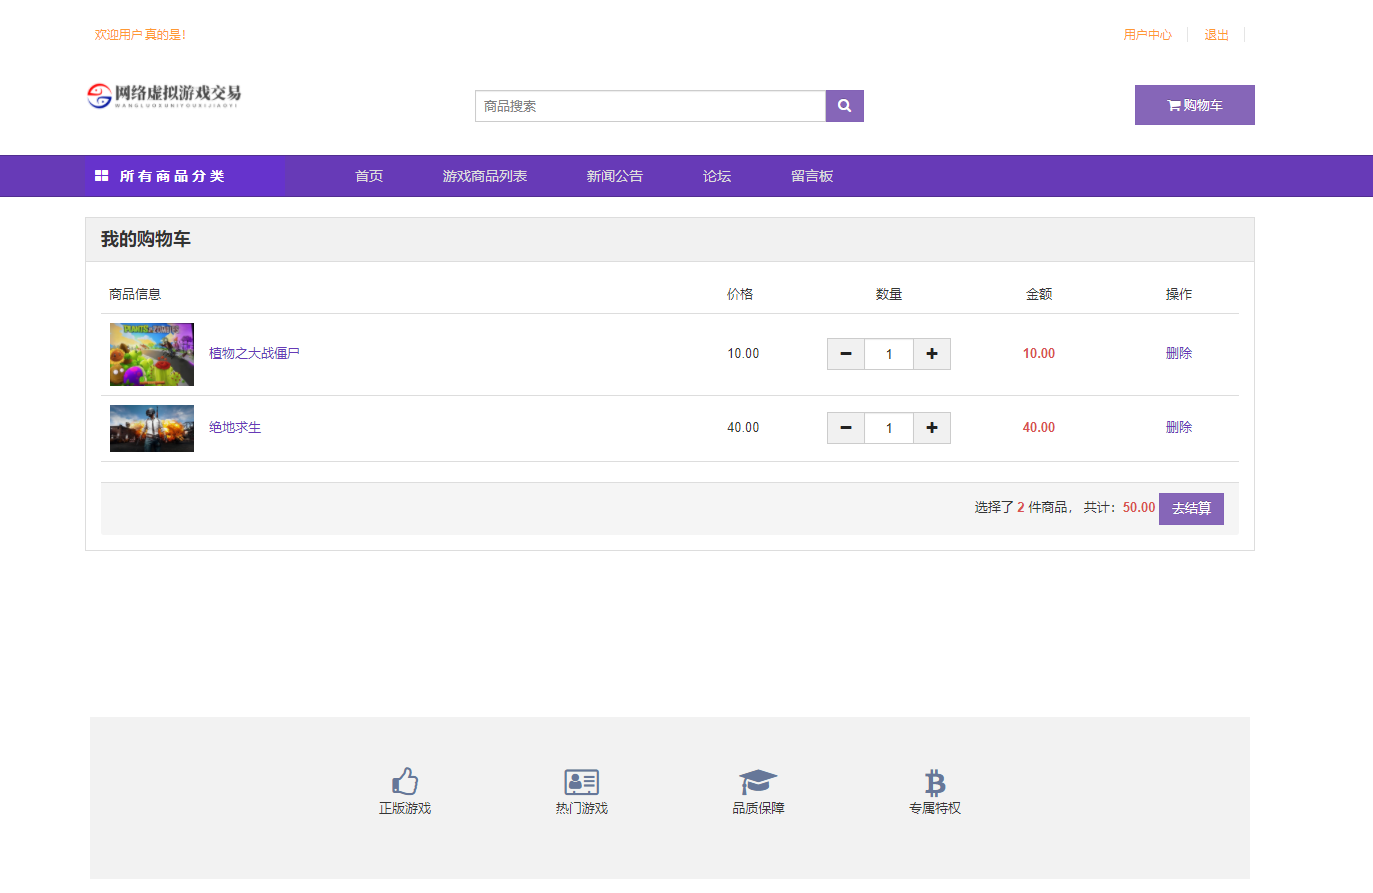Click the bitcoin 专属特权 icon
The height and width of the screenshot is (893, 1373).
[x=935, y=781]
